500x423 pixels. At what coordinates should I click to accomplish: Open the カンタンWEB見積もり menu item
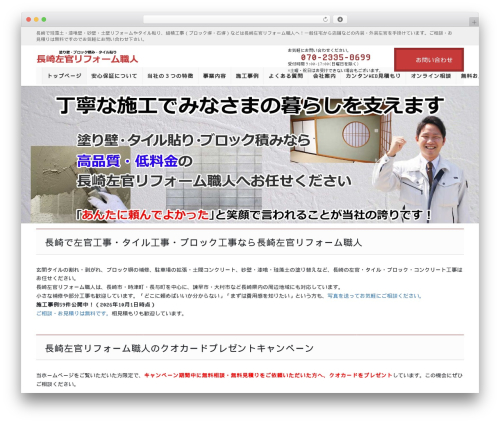click(373, 76)
